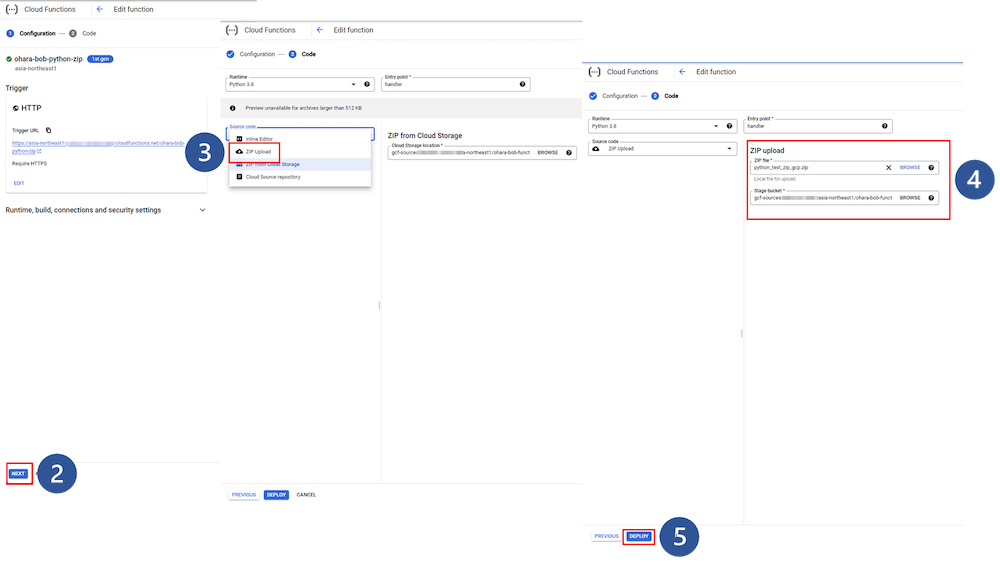Click Runtime help icon in ZIP upload screen
1000x562 pixels.
pyautogui.click(x=729, y=126)
